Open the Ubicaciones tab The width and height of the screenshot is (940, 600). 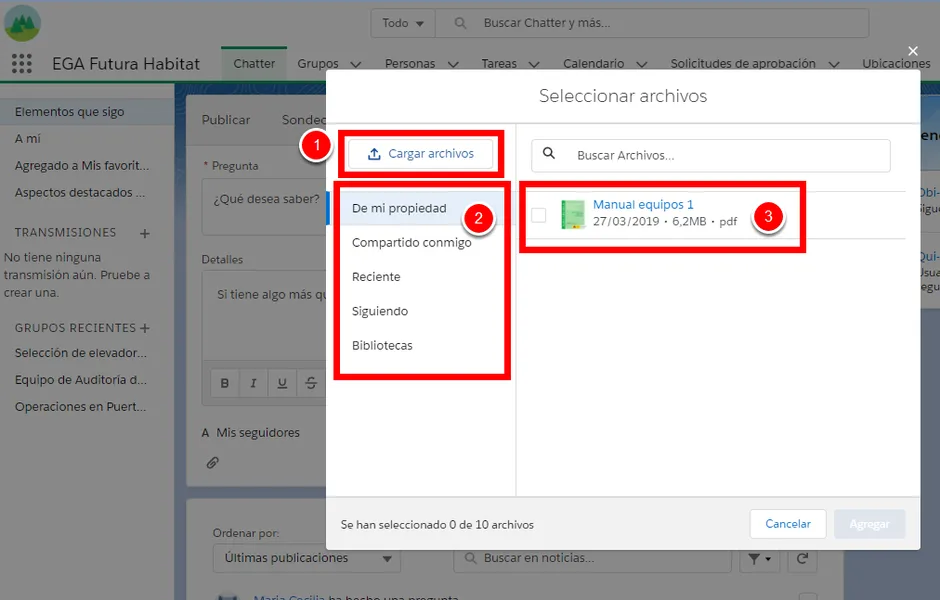[x=896, y=64]
